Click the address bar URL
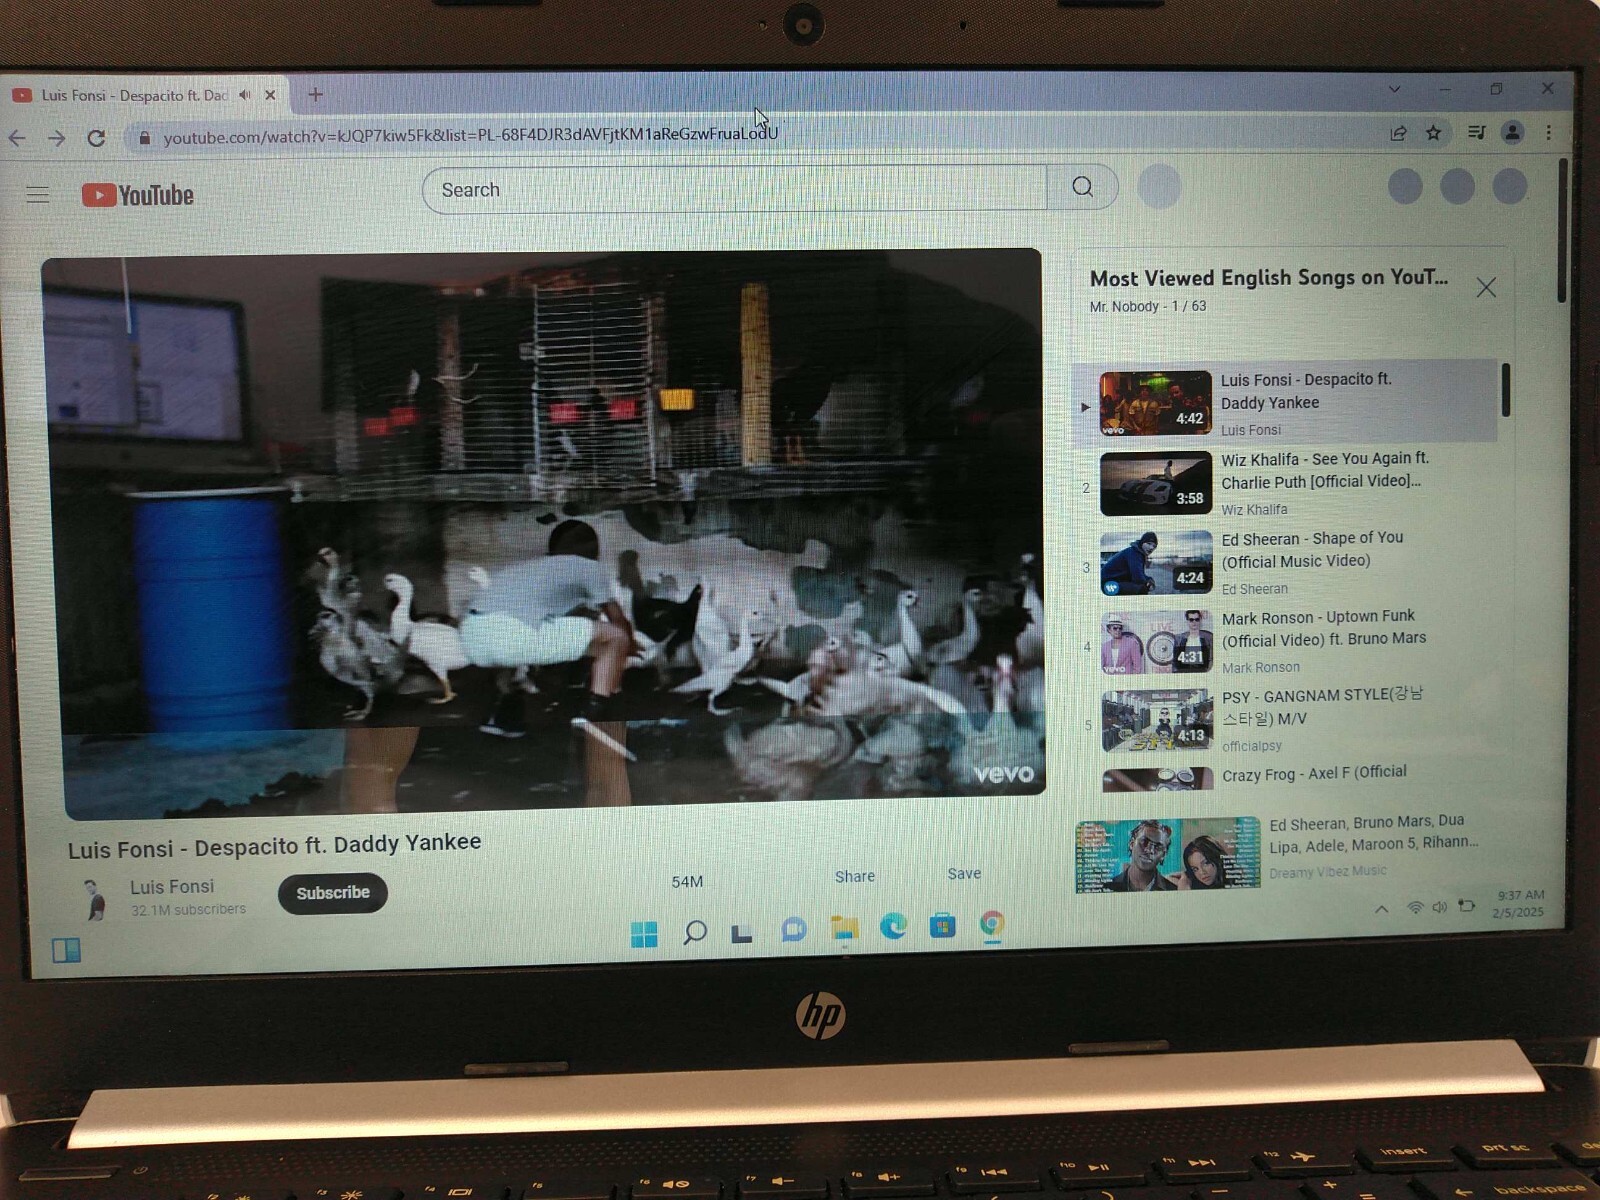Image resolution: width=1600 pixels, height=1200 pixels. [470, 136]
